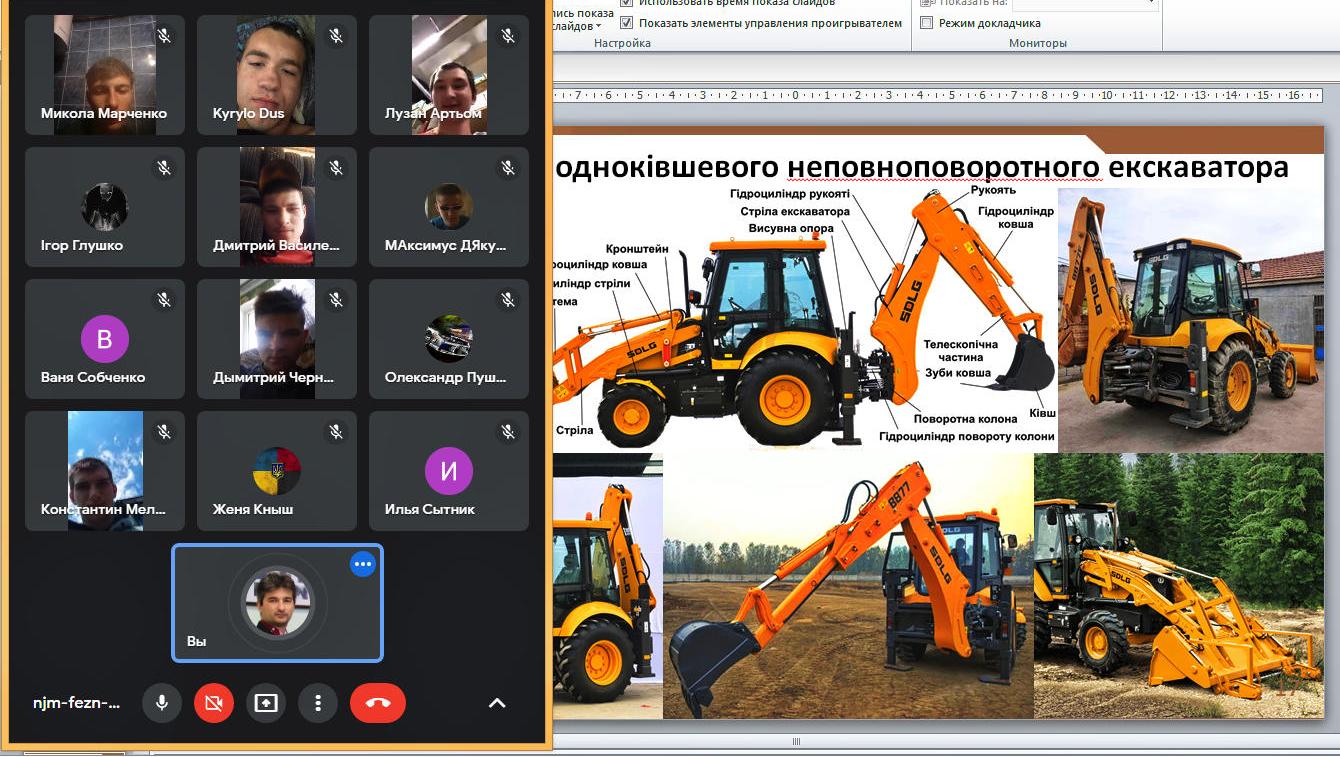Click the muted mic icon on Олександр Пуш's tile
This screenshot has width=1340, height=757.
click(x=508, y=300)
